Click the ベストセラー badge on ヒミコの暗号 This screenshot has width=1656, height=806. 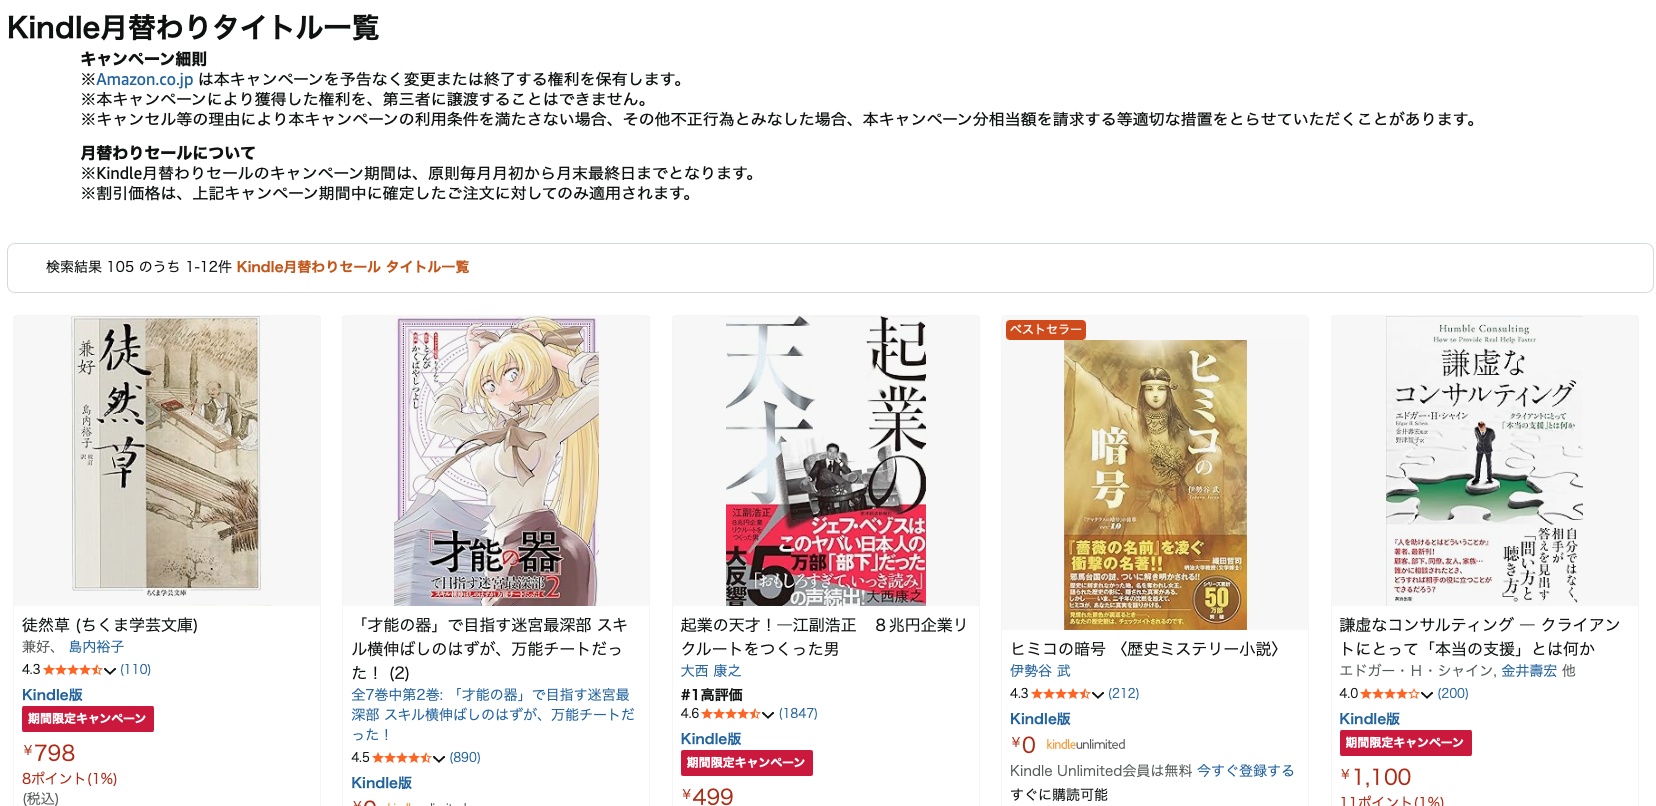coord(1045,329)
